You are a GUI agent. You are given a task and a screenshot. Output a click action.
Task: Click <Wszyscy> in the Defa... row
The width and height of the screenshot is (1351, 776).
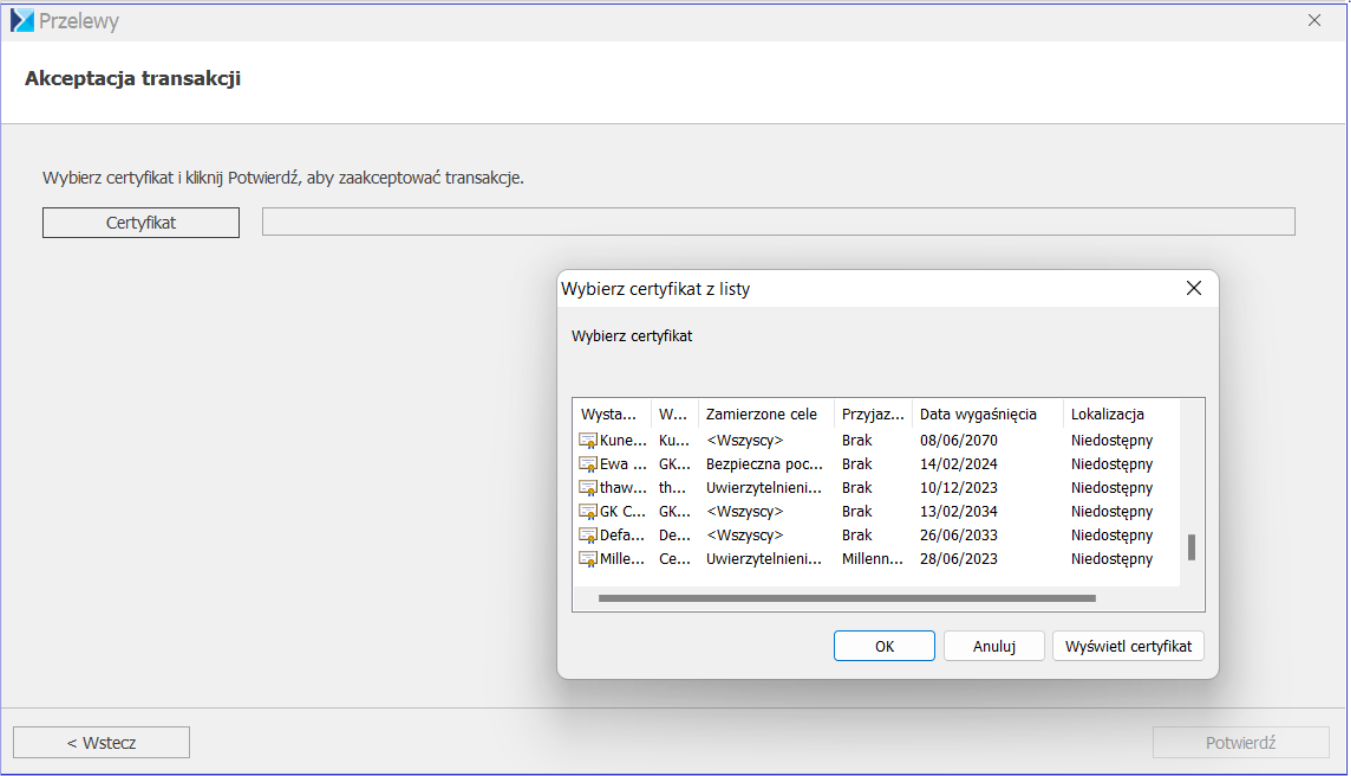(x=744, y=536)
